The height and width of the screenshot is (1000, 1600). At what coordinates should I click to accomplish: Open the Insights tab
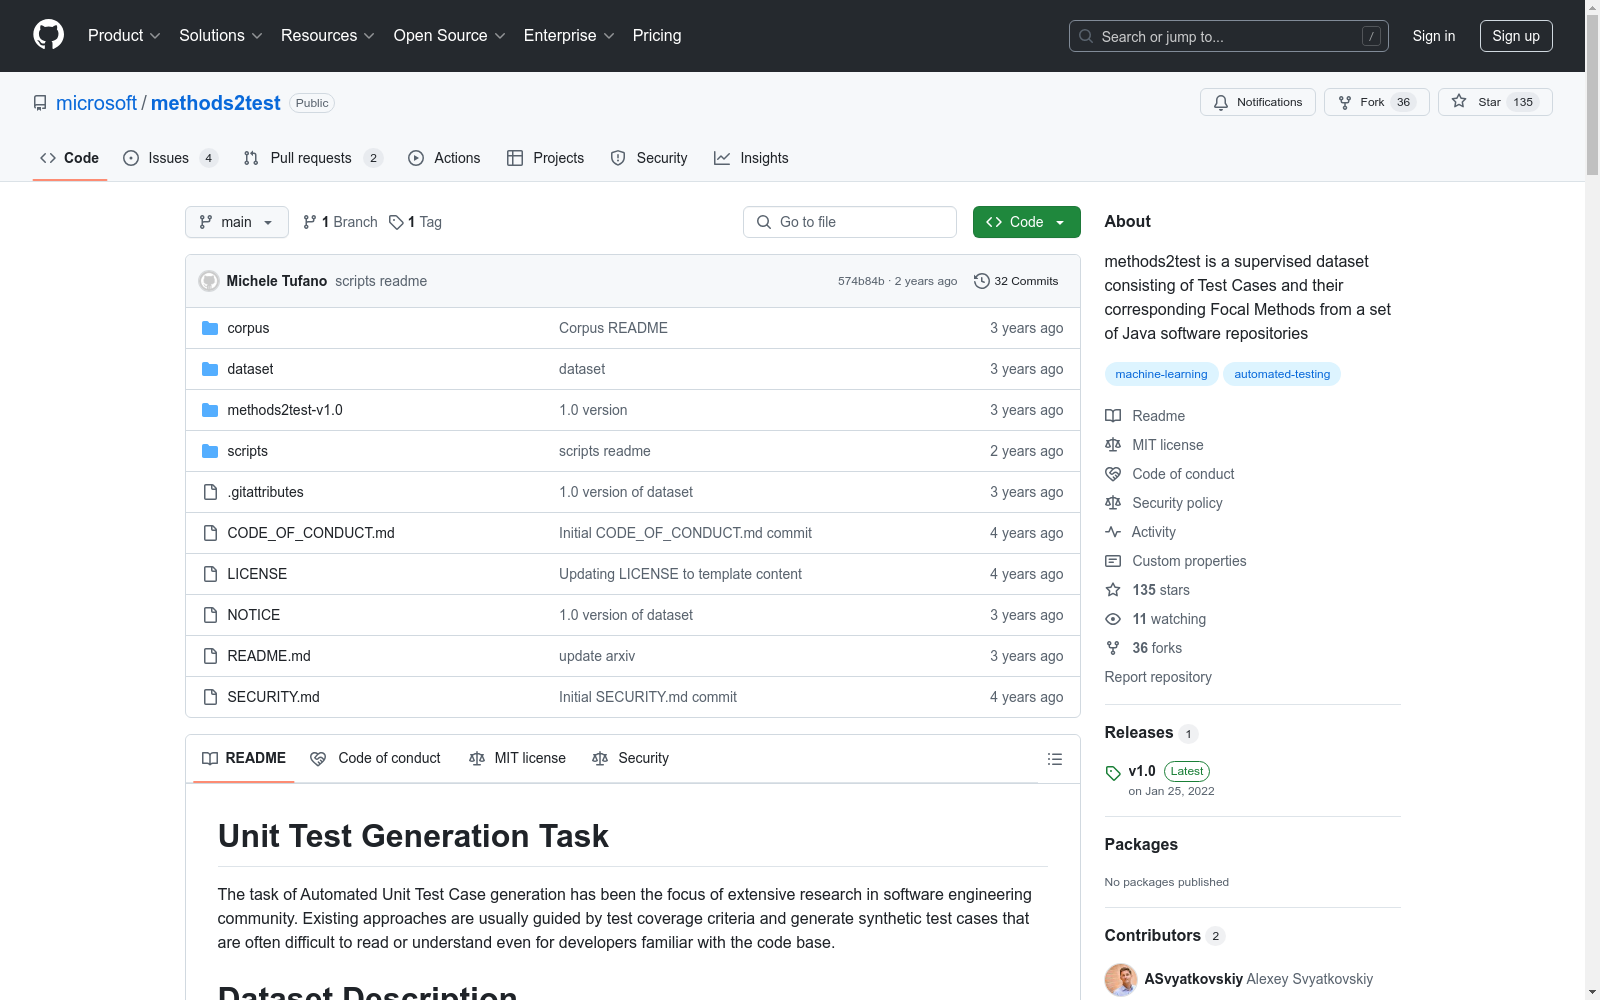pyautogui.click(x=751, y=158)
